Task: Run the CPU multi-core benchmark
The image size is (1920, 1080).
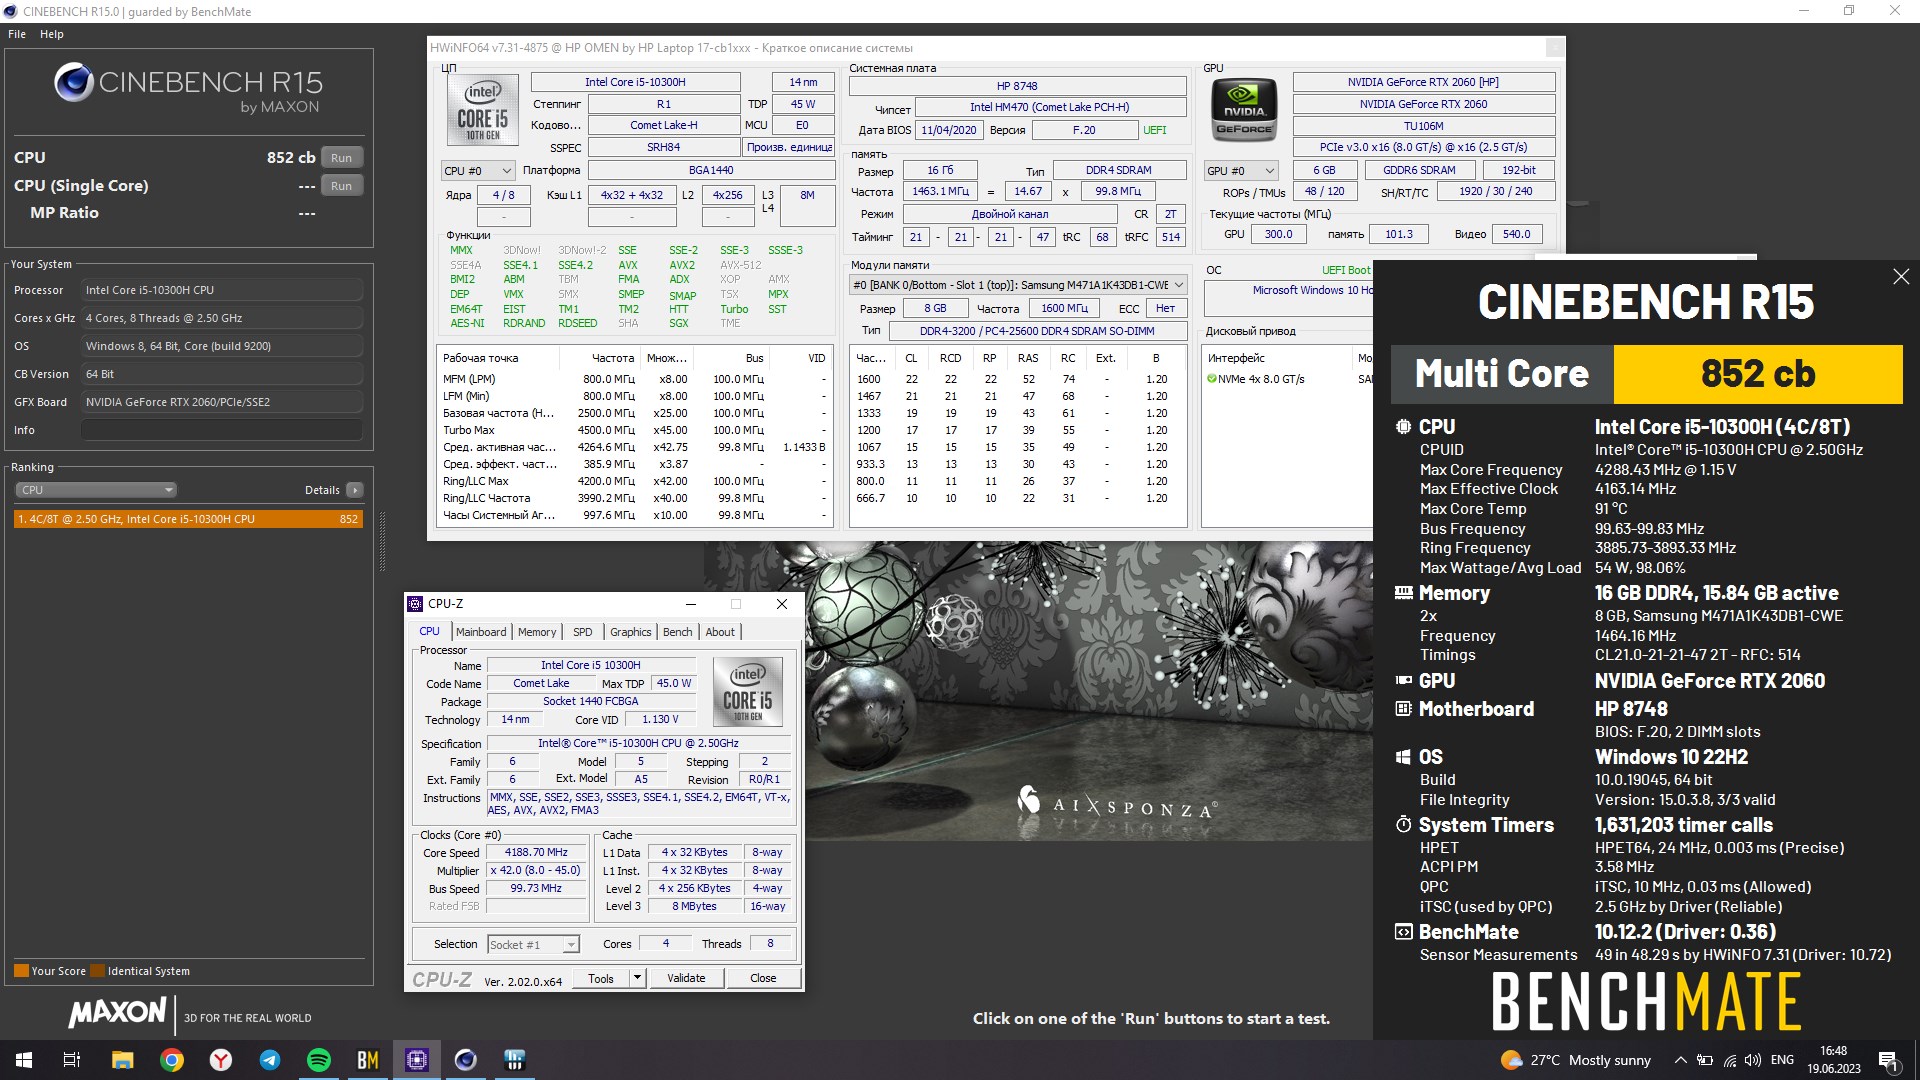Action: pos(341,158)
